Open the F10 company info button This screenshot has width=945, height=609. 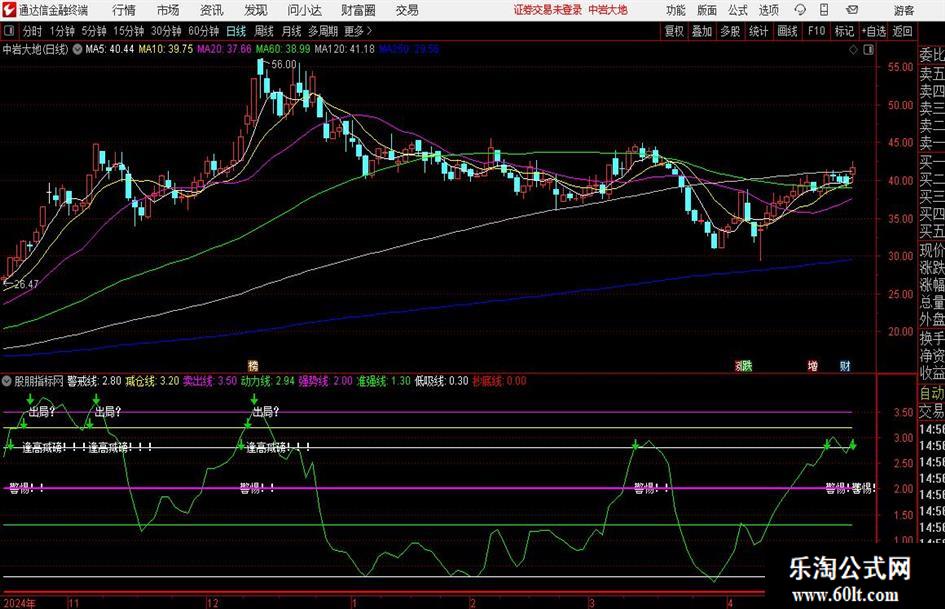click(817, 31)
